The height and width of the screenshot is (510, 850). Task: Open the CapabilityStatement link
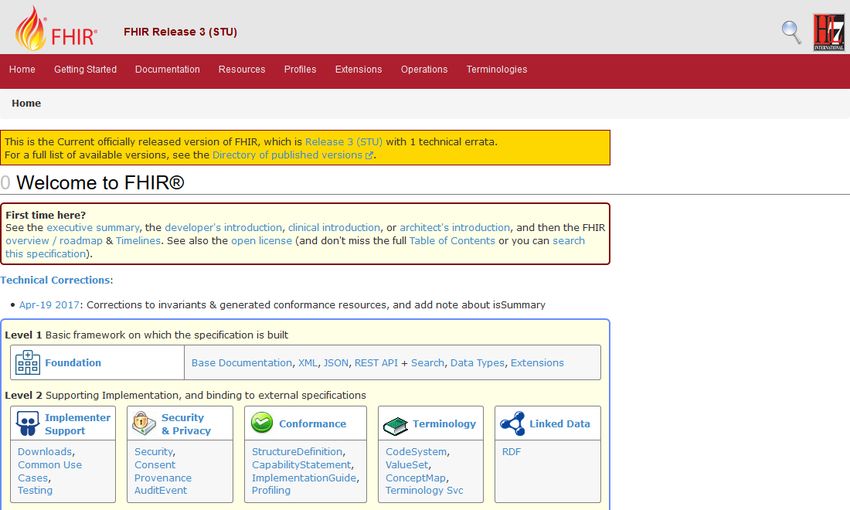301,464
